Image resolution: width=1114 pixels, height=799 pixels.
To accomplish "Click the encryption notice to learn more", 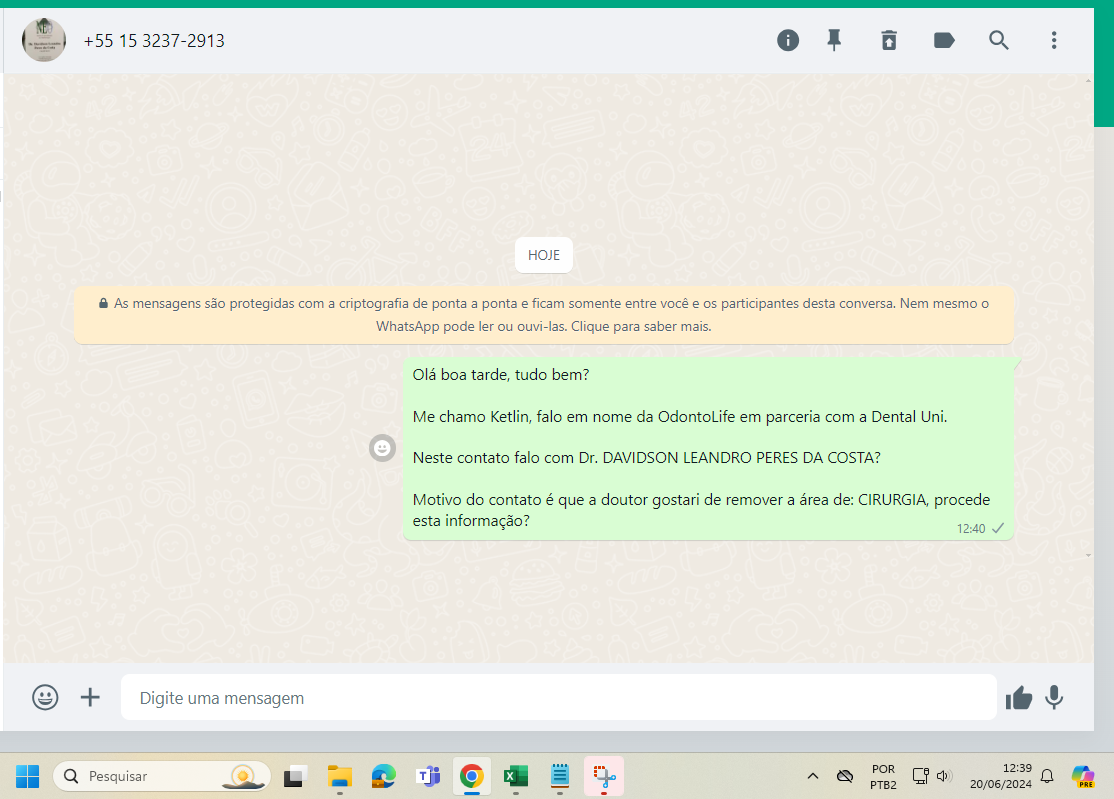I will click(544, 315).
